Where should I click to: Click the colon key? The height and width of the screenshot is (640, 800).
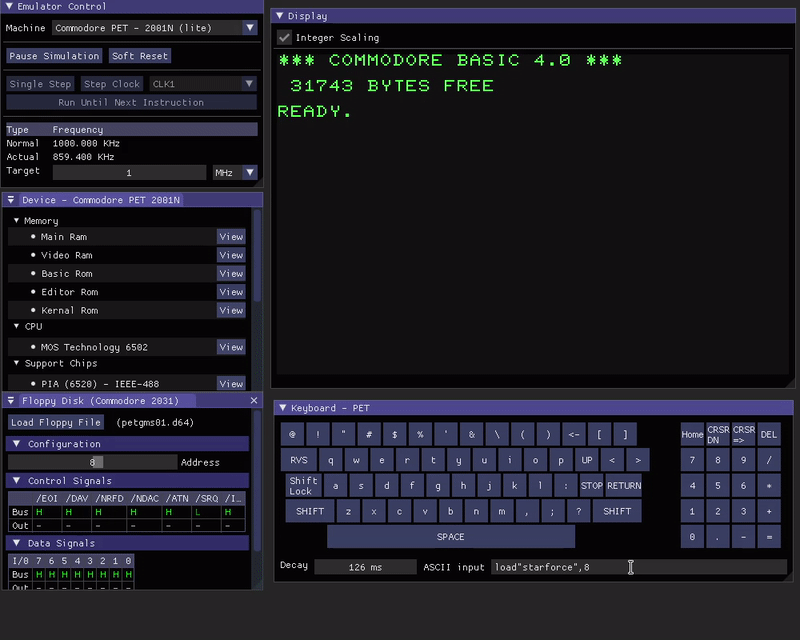(x=566, y=485)
